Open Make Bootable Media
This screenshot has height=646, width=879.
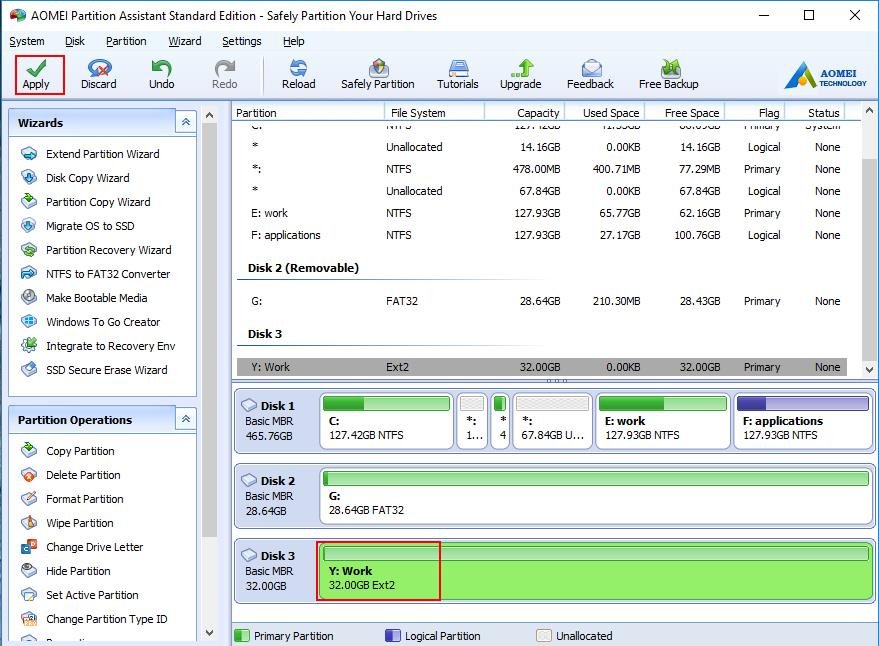click(x=96, y=298)
